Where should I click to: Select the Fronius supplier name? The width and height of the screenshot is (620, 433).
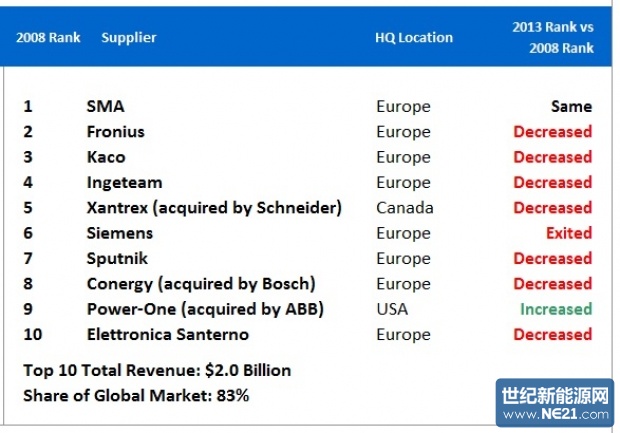point(115,132)
